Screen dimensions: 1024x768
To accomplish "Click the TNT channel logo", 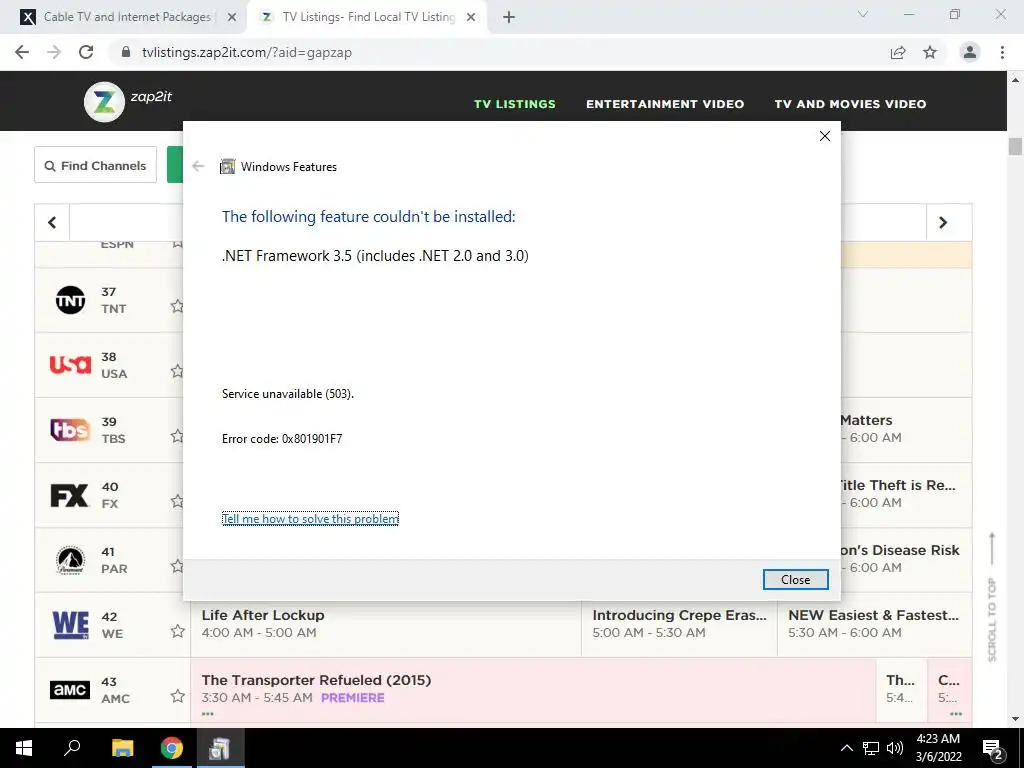I will [x=70, y=300].
